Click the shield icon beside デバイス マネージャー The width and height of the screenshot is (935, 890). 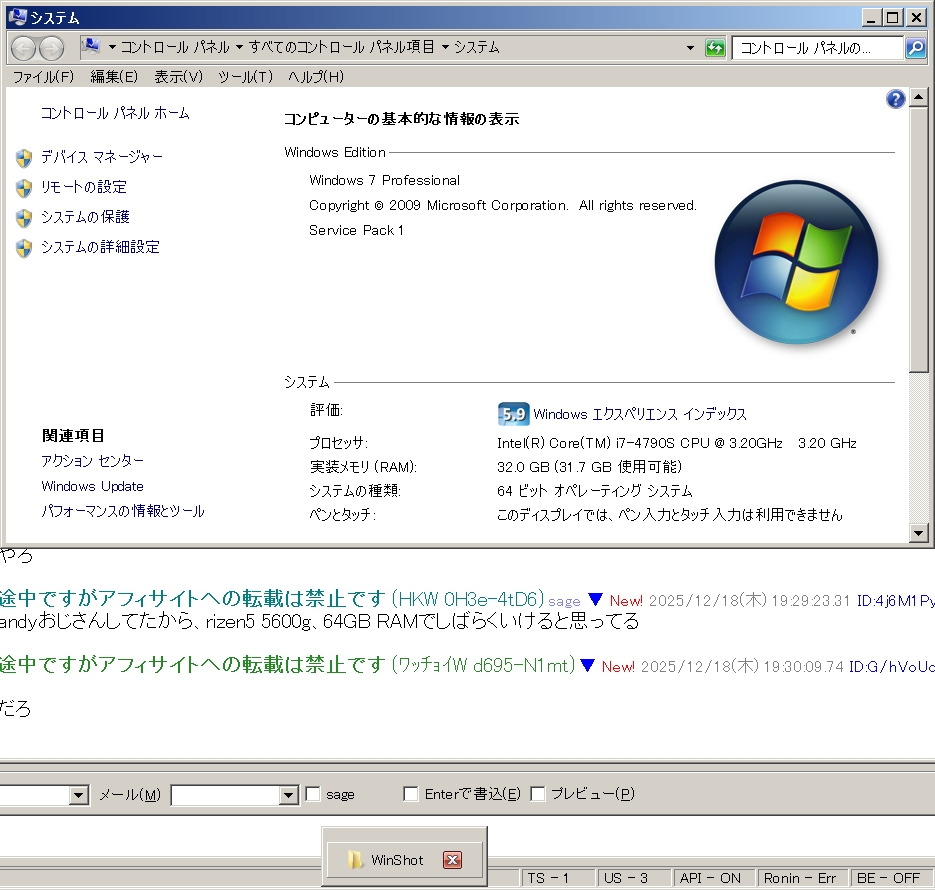[x=24, y=158]
